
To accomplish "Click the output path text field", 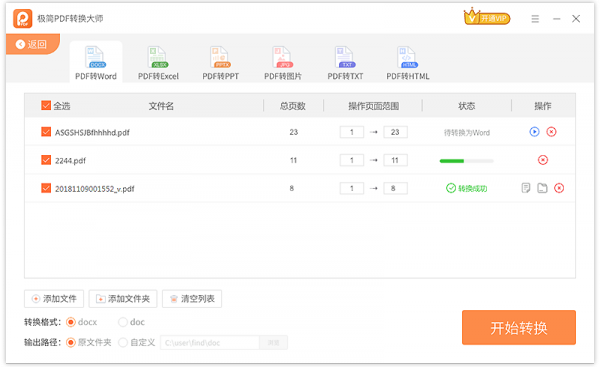I will 210,343.
